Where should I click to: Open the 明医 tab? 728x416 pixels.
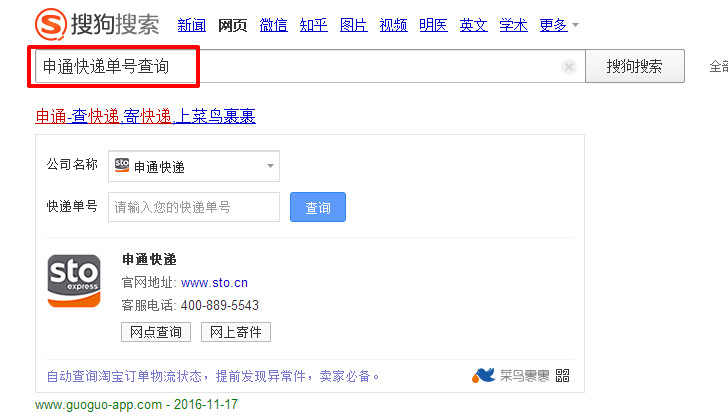point(434,25)
